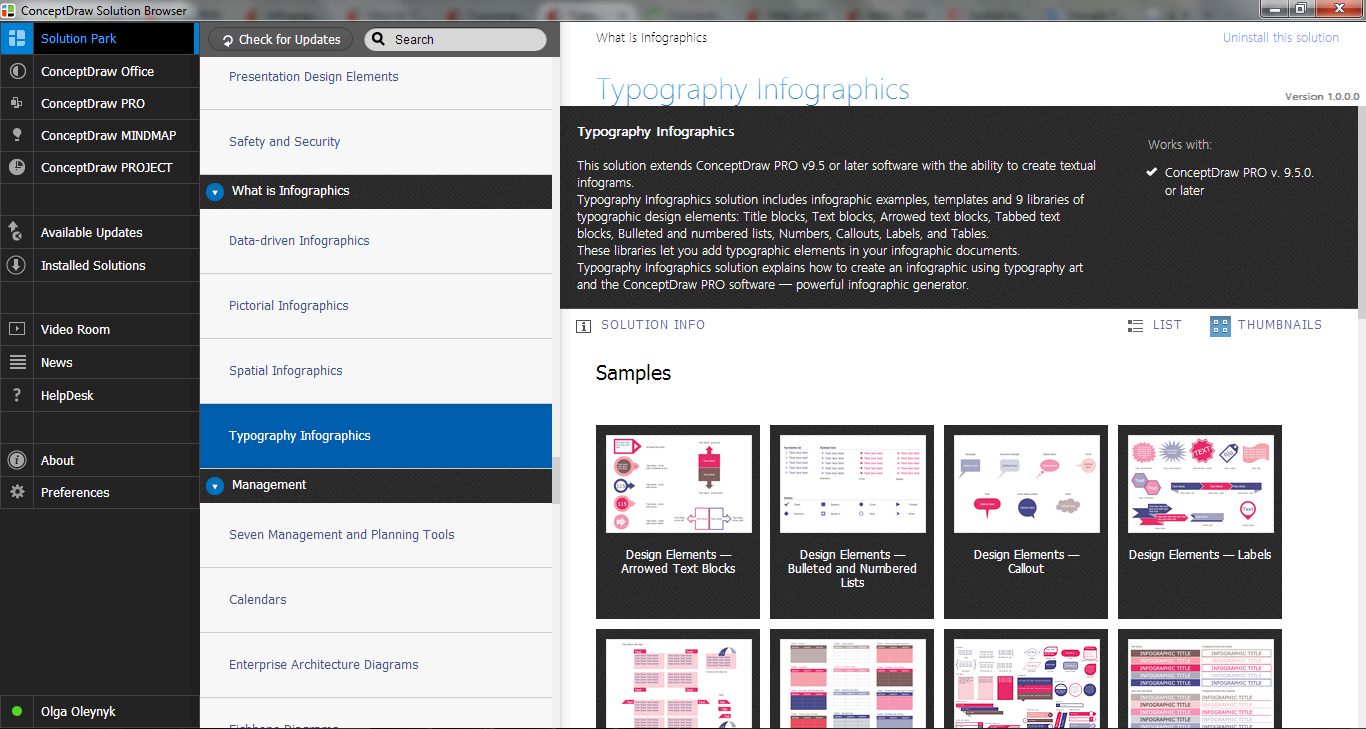The height and width of the screenshot is (729, 1366).
Task: Click the Check for Updates button
Action: (x=281, y=40)
